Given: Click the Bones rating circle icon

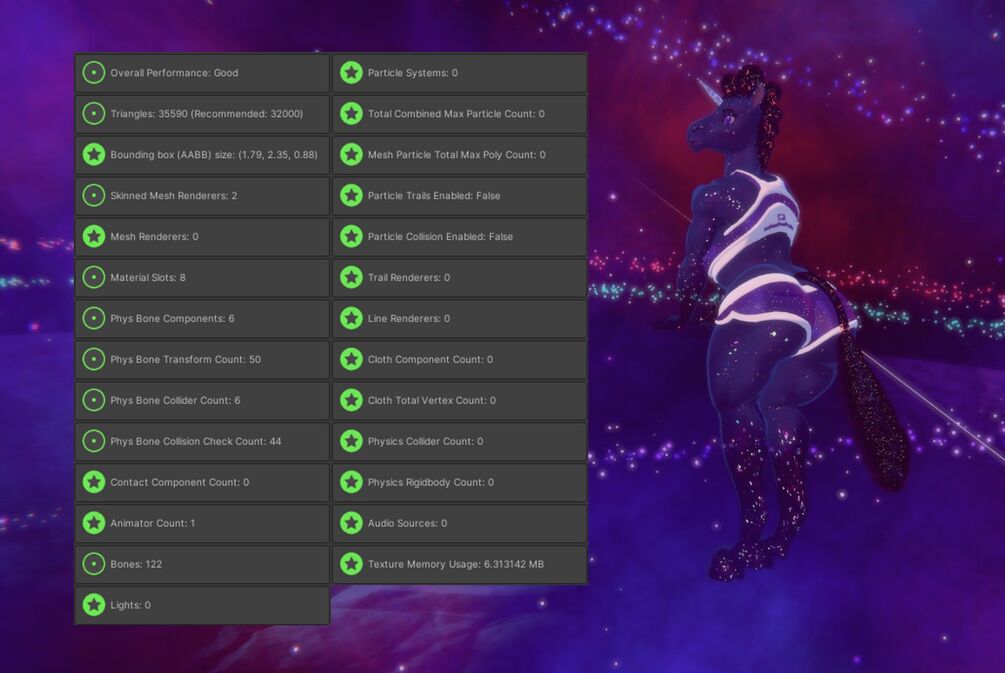Looking at the screenshot, I should tap(94, 565).
